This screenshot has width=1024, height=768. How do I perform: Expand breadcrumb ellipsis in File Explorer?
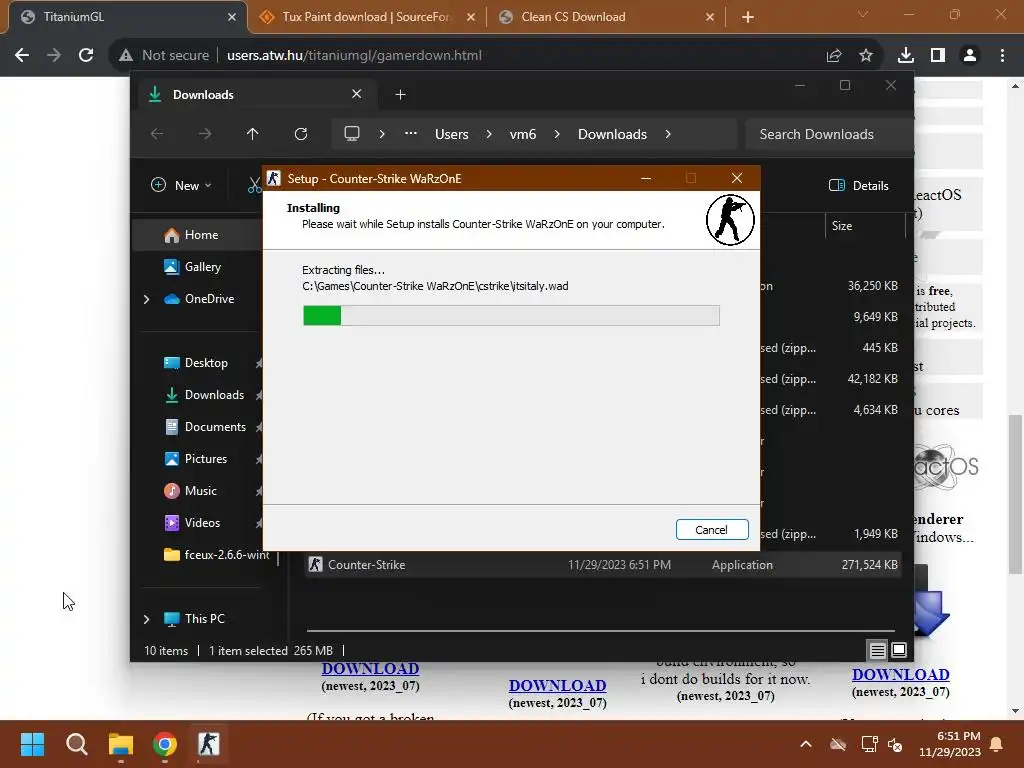coord(411,134)
